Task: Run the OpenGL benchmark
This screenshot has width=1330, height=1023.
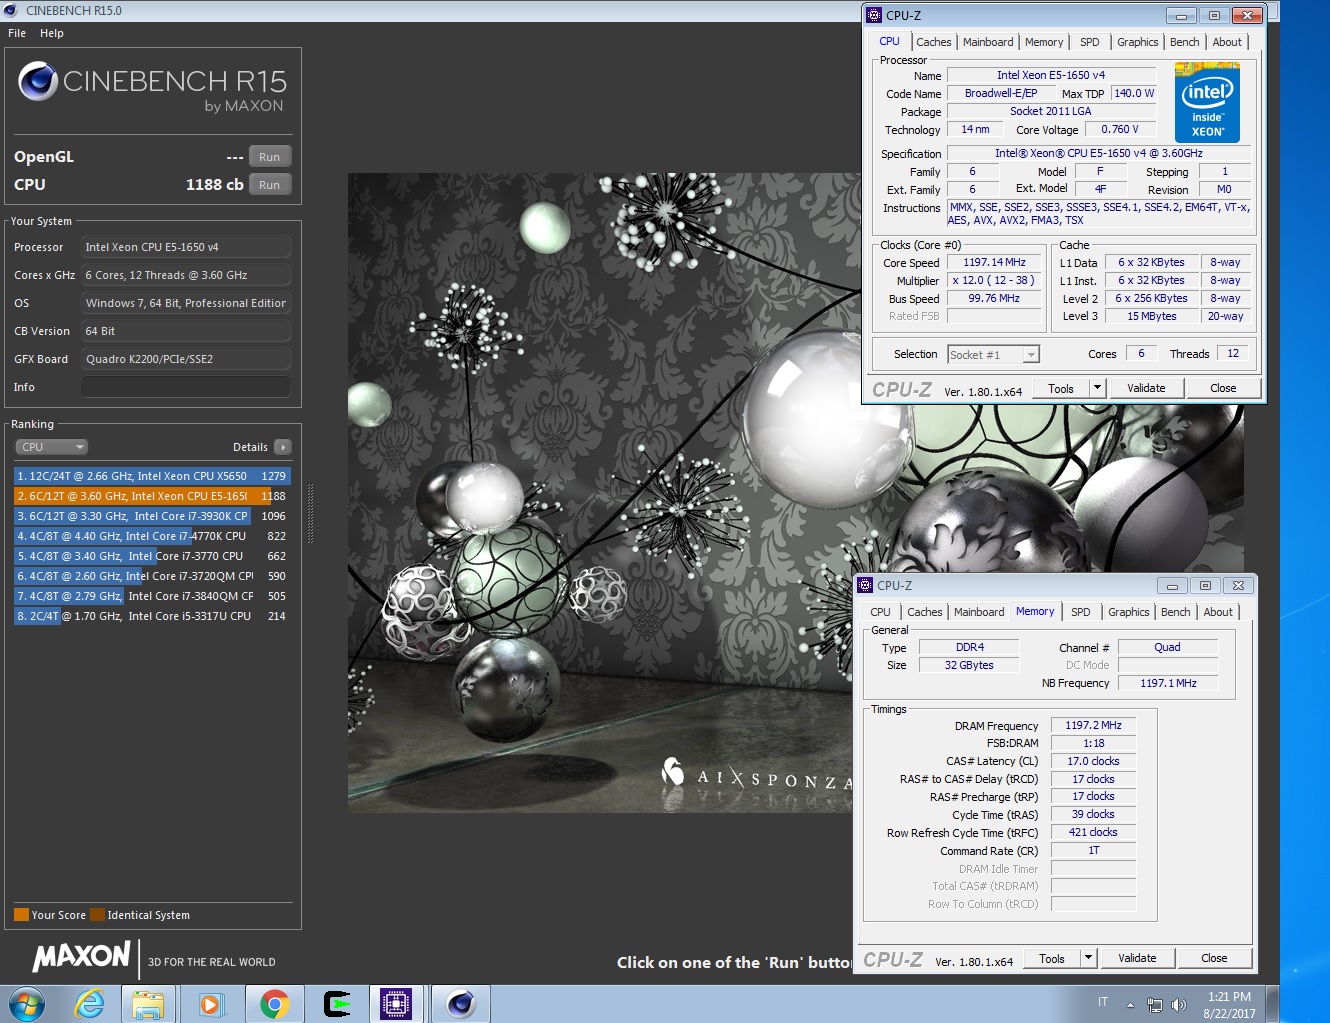Action: click(270, 157)
